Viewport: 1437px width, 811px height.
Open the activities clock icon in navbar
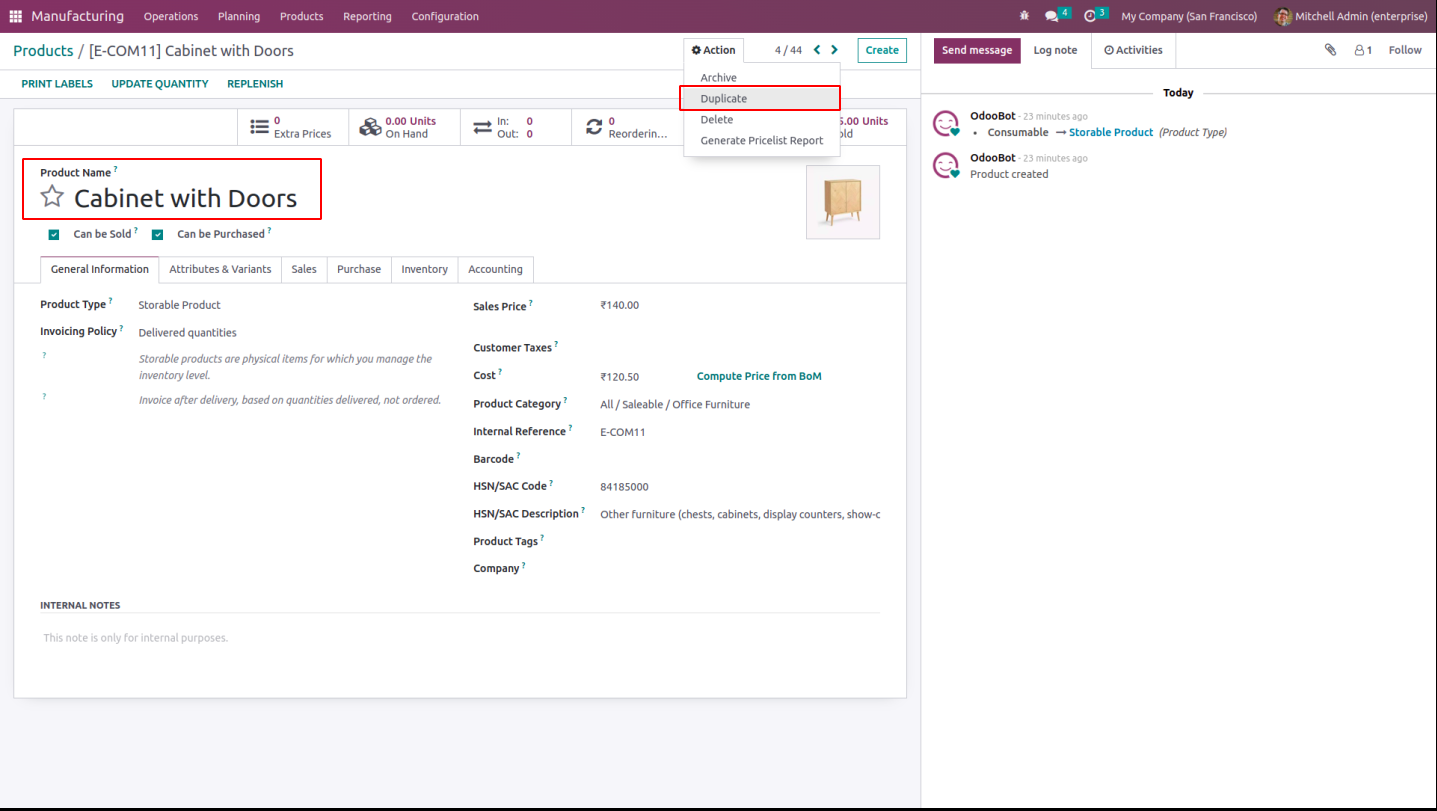point(1090,16)
